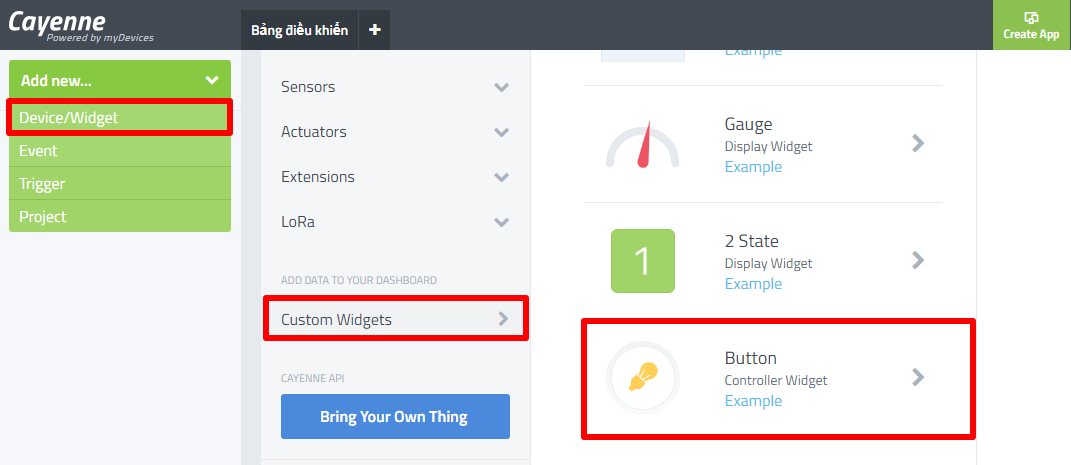Screen dimensions: 1071x465
Task: Click the green 2 State widget icon
Action: pyautogui.click(x=642, y=261)
